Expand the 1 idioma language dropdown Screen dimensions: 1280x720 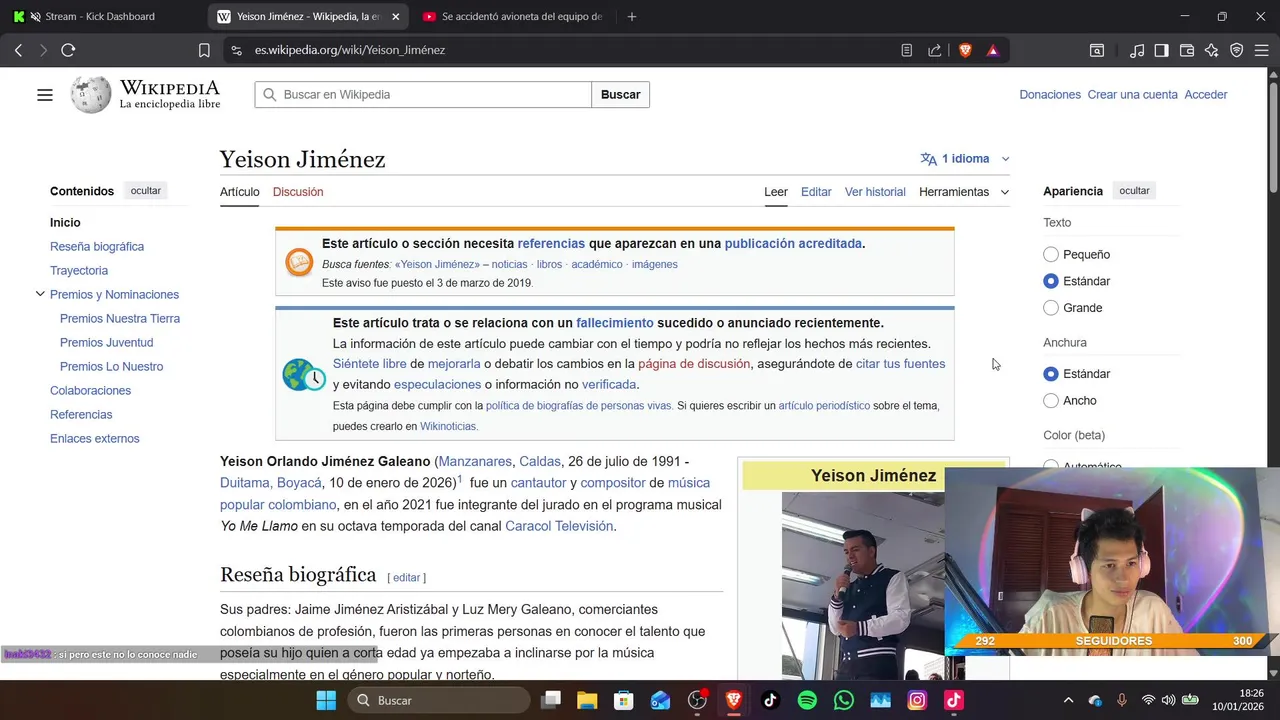point(965,159)
